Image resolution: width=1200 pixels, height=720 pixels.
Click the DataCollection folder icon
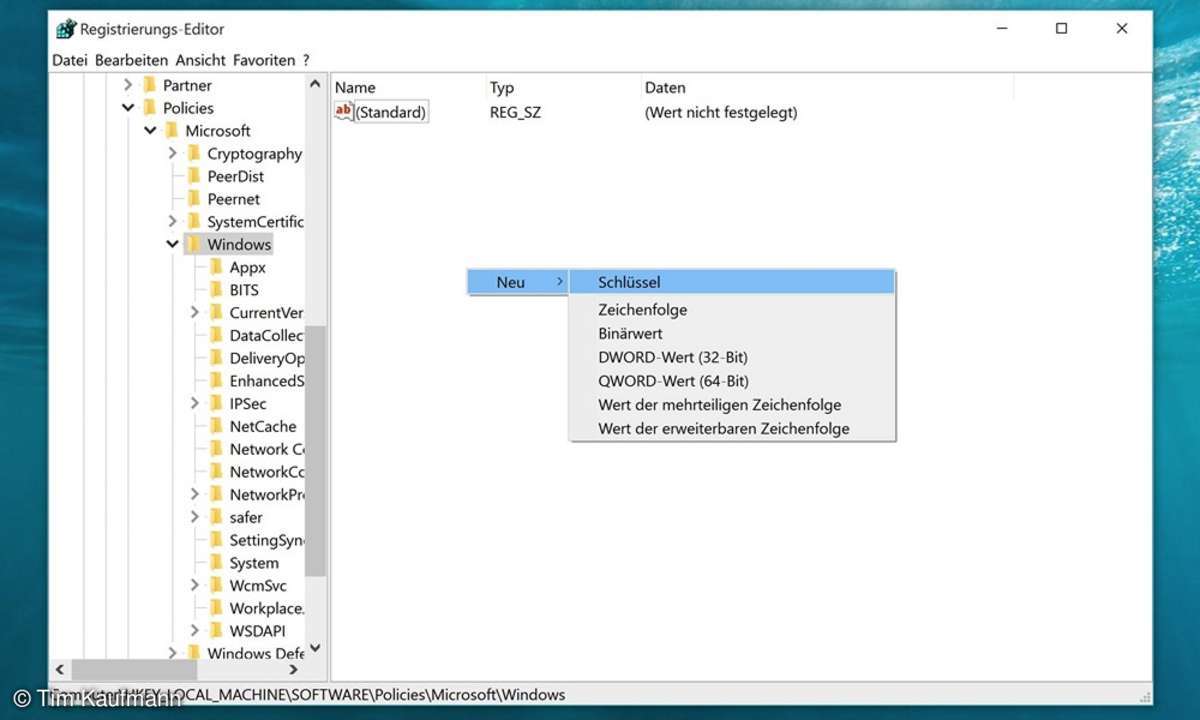pos(215,336)
